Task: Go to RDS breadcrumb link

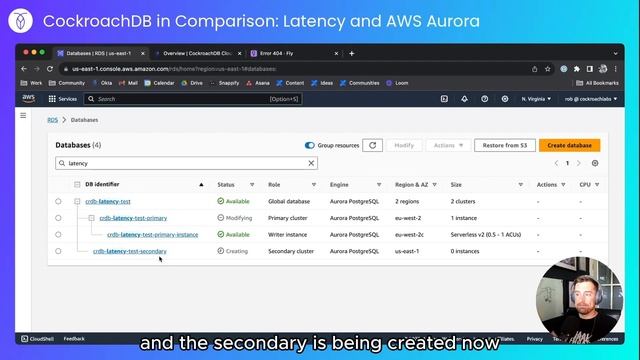Action: (53, 120)
